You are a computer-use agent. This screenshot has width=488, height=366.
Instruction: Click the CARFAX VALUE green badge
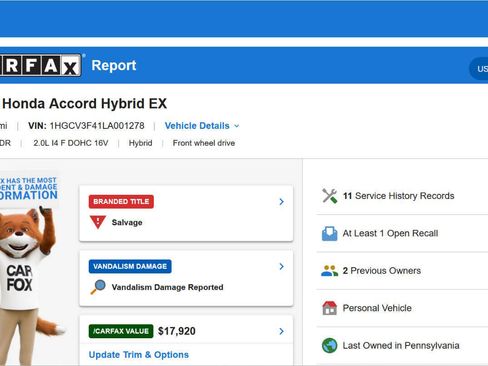121,331
